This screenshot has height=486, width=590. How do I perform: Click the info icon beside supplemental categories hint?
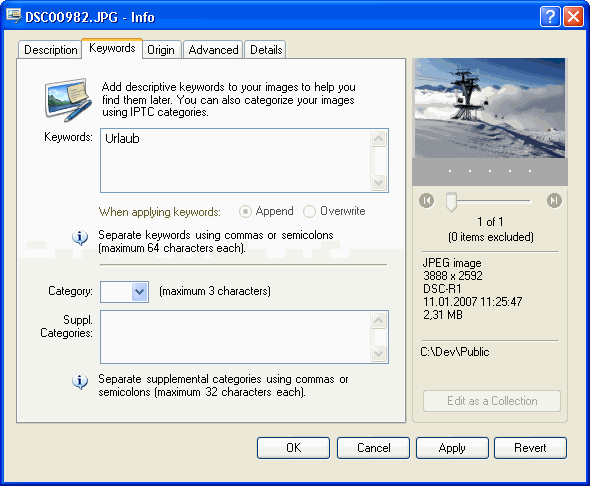tap(80, 381)
